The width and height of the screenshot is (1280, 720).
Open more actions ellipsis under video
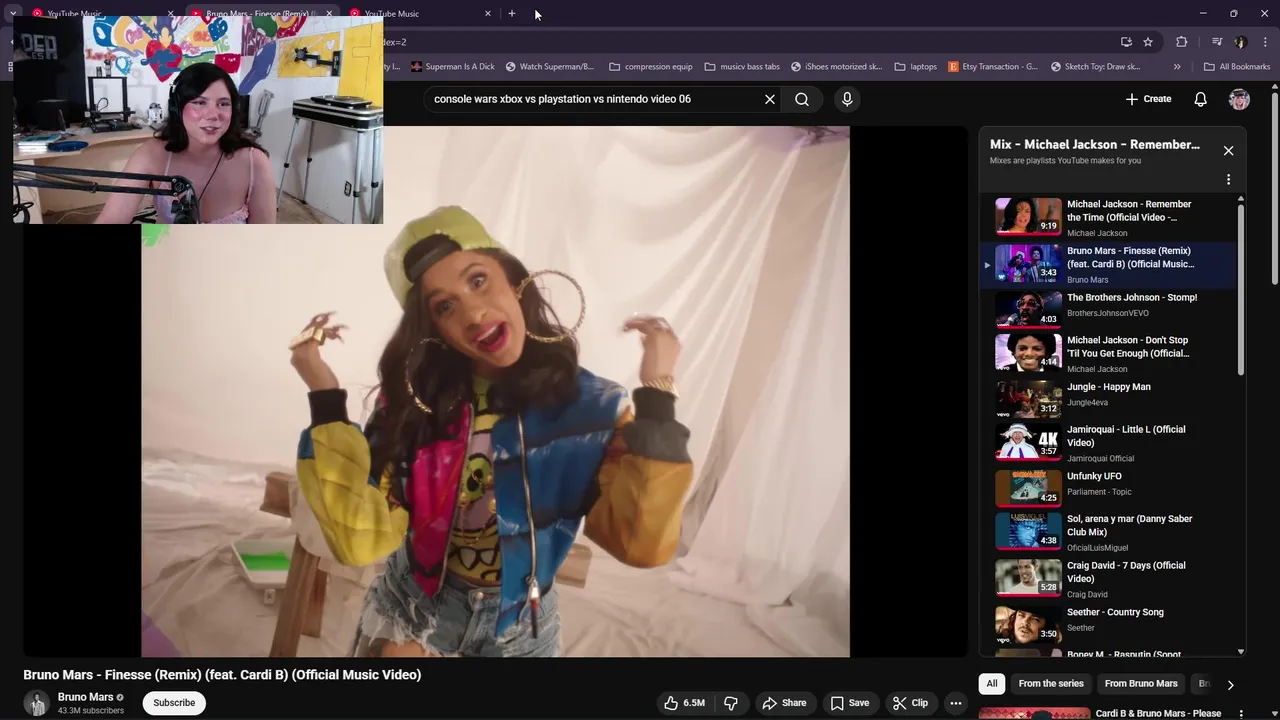[x=956, y=703]
